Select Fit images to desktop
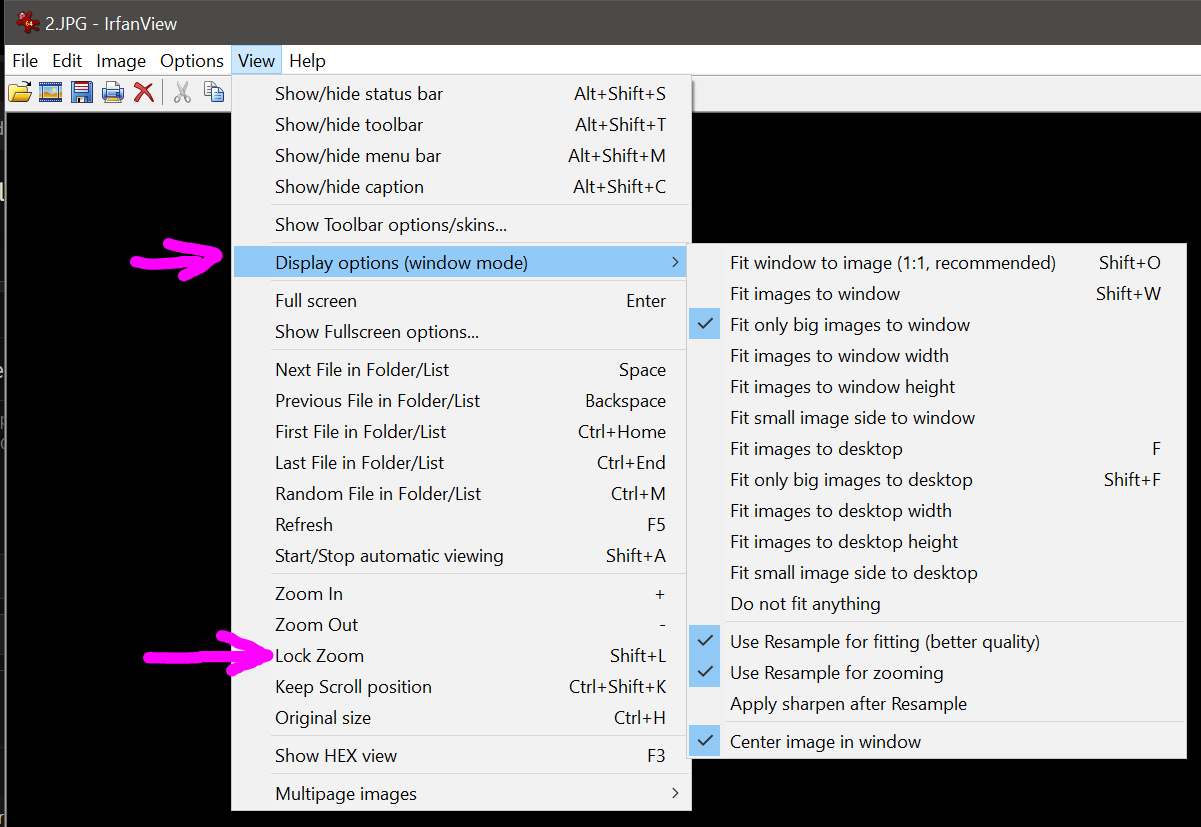The image size is (1201, 827). [937, 449]
